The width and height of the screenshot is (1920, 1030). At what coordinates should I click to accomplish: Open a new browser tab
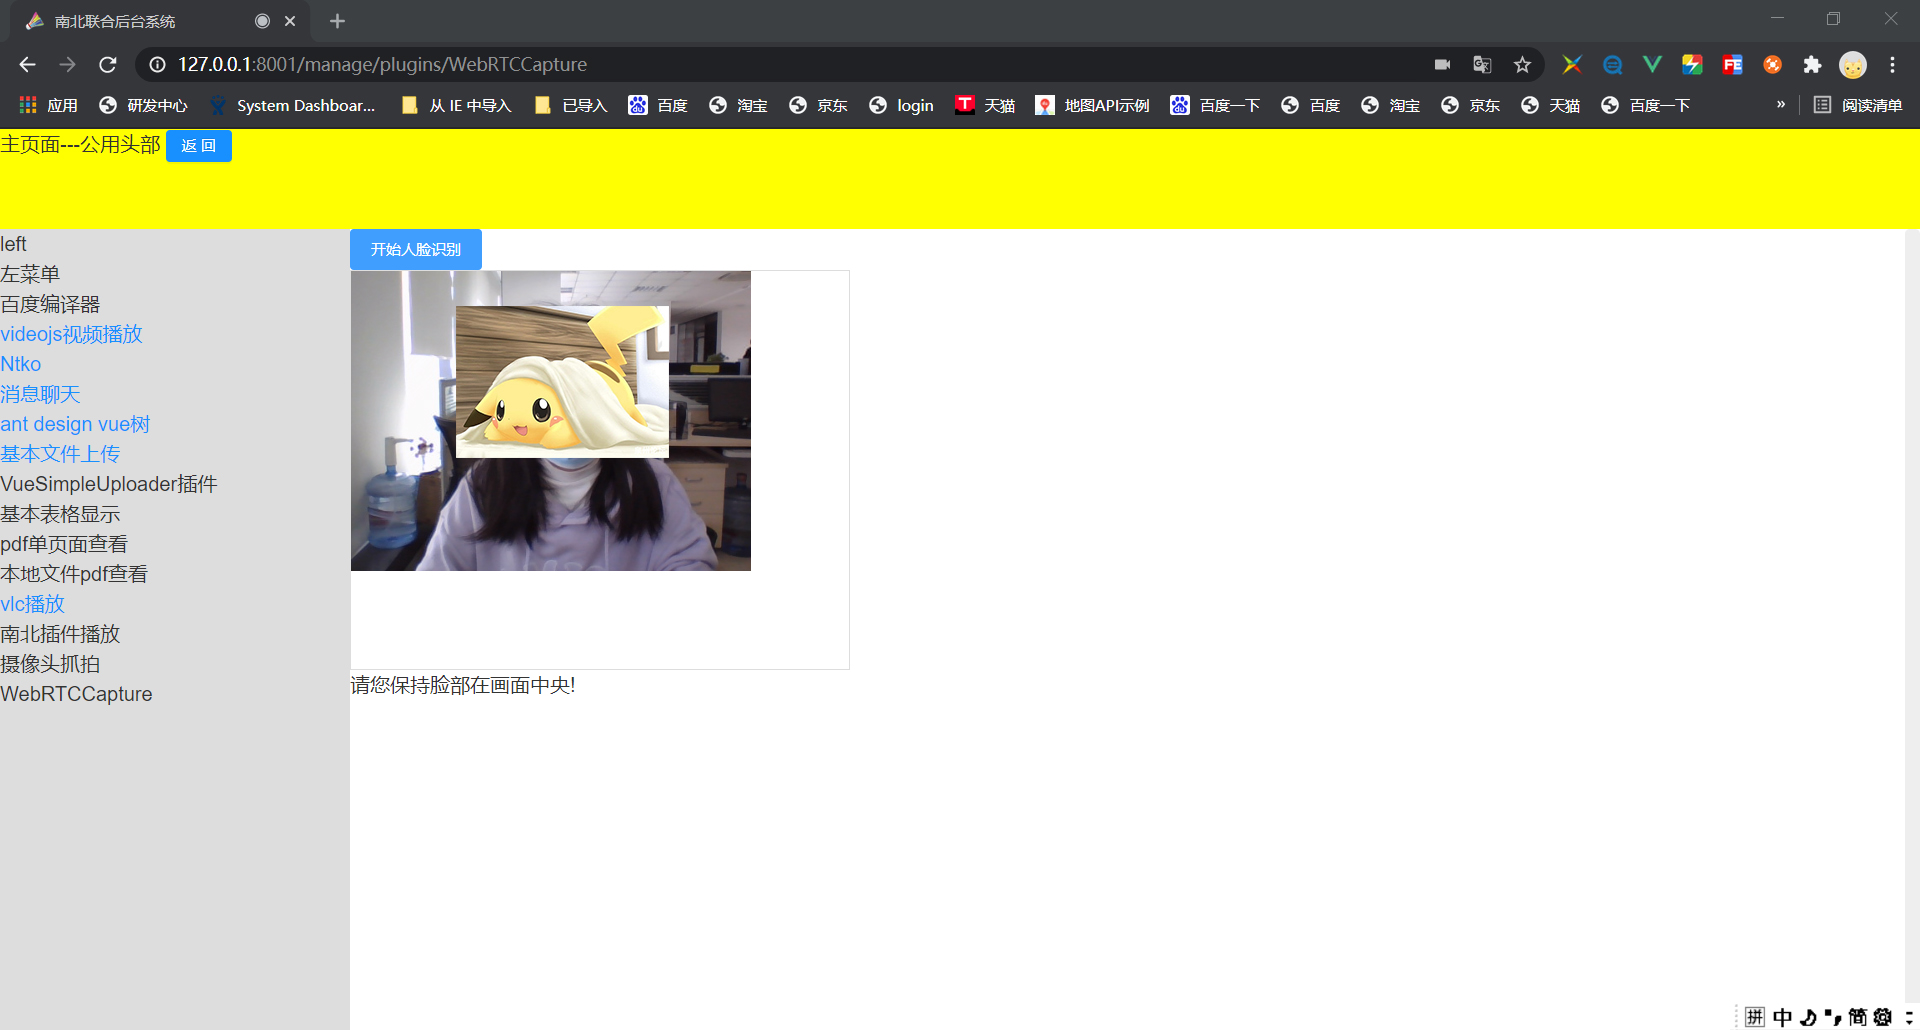337,21
